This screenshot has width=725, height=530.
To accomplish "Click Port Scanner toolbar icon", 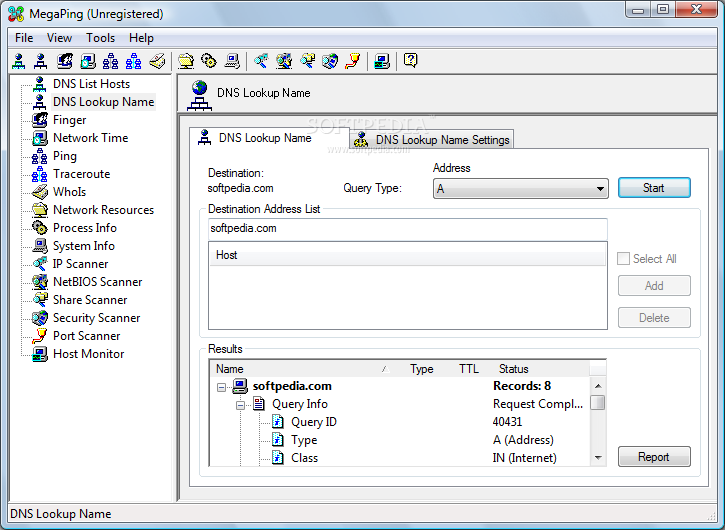I will click(x=353, y=61).
